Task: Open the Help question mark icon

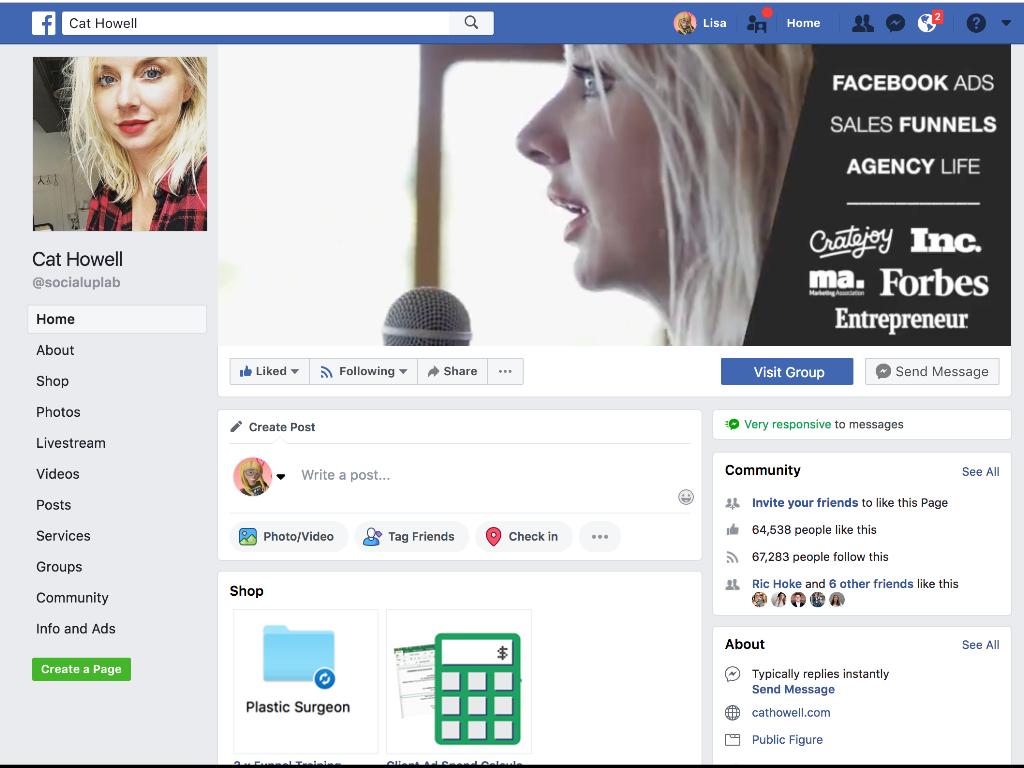Action: click(x=976, y=23)
